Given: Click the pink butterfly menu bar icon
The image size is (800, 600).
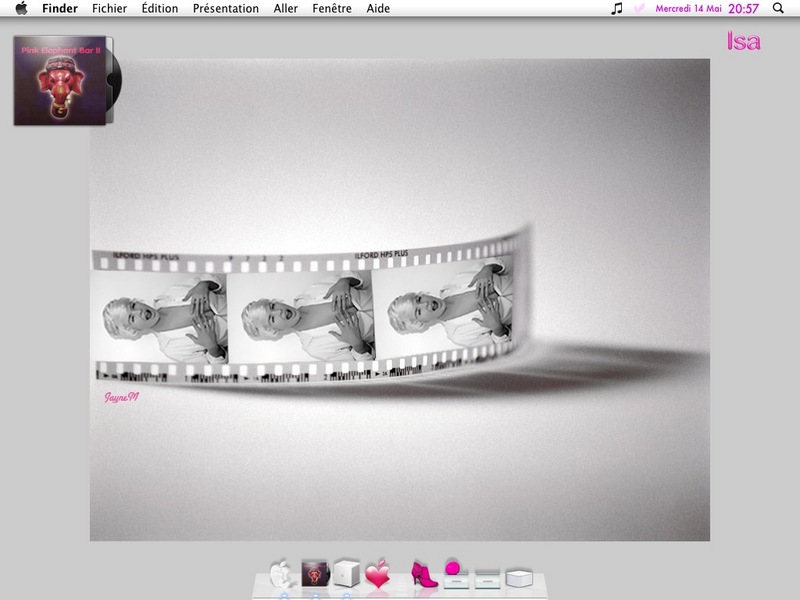Looking at the screenshot, I should point(639,8).
